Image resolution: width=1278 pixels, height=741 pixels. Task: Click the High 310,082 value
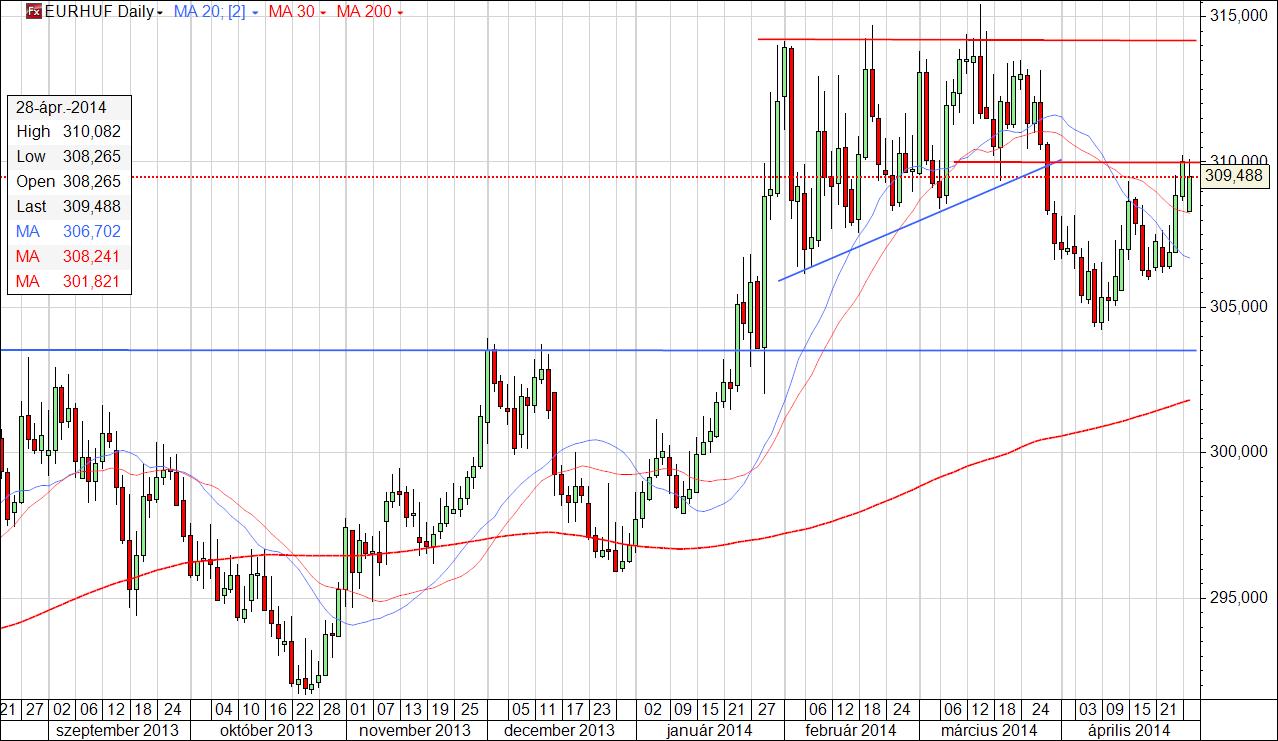[91, 131]
